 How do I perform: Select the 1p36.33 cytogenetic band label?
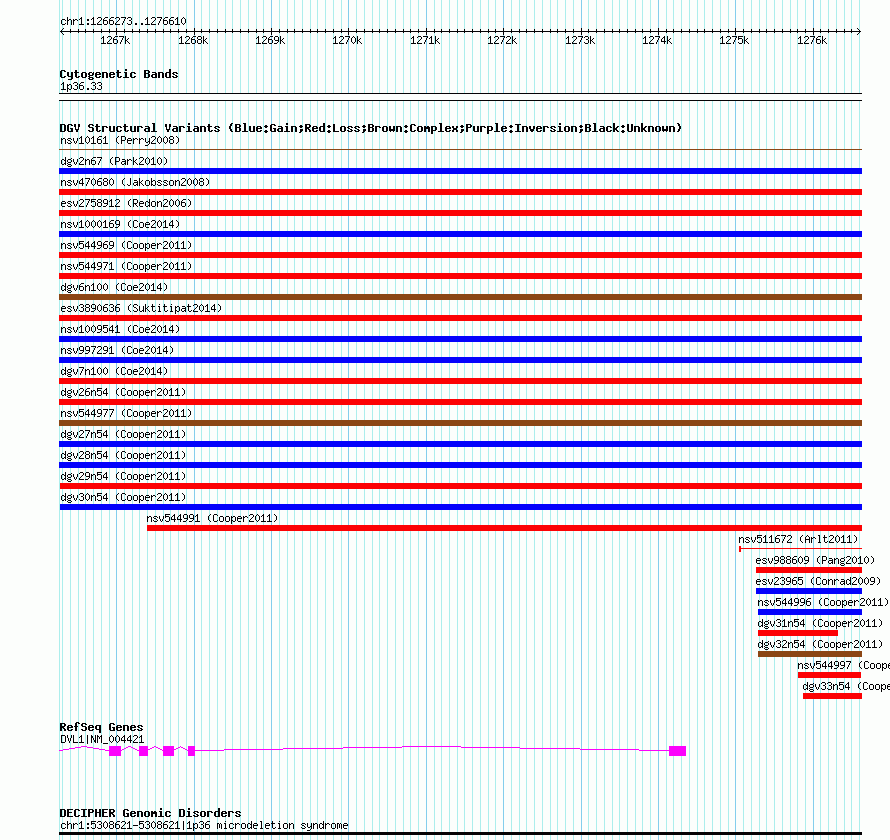coord(81,86)
